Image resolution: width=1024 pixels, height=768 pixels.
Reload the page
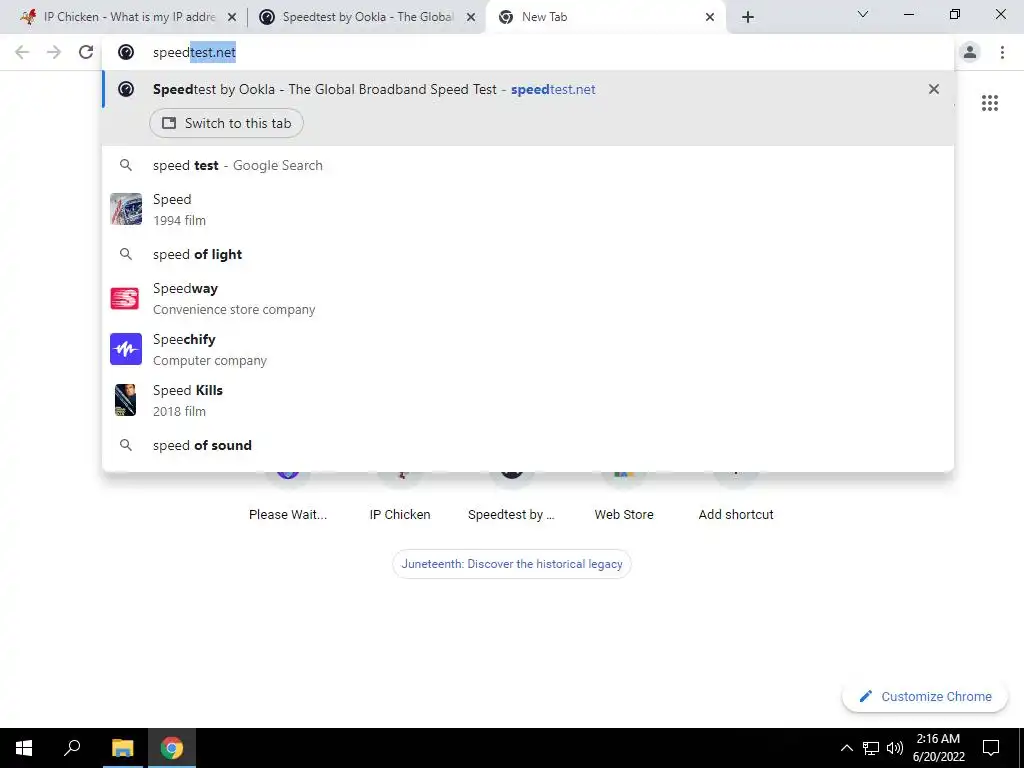tap(86, 52)
